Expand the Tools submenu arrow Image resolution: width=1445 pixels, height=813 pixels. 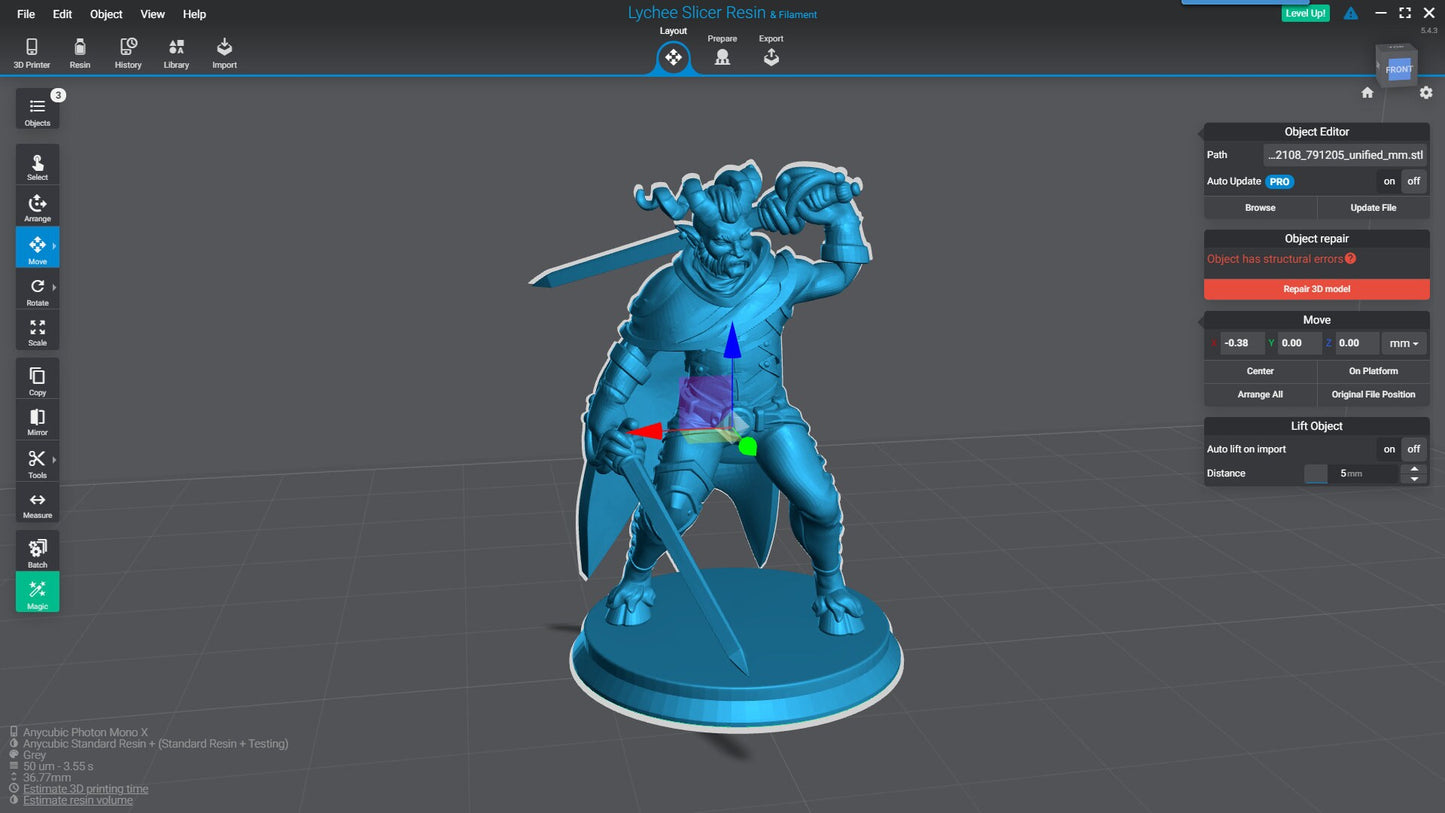point(54,459)
